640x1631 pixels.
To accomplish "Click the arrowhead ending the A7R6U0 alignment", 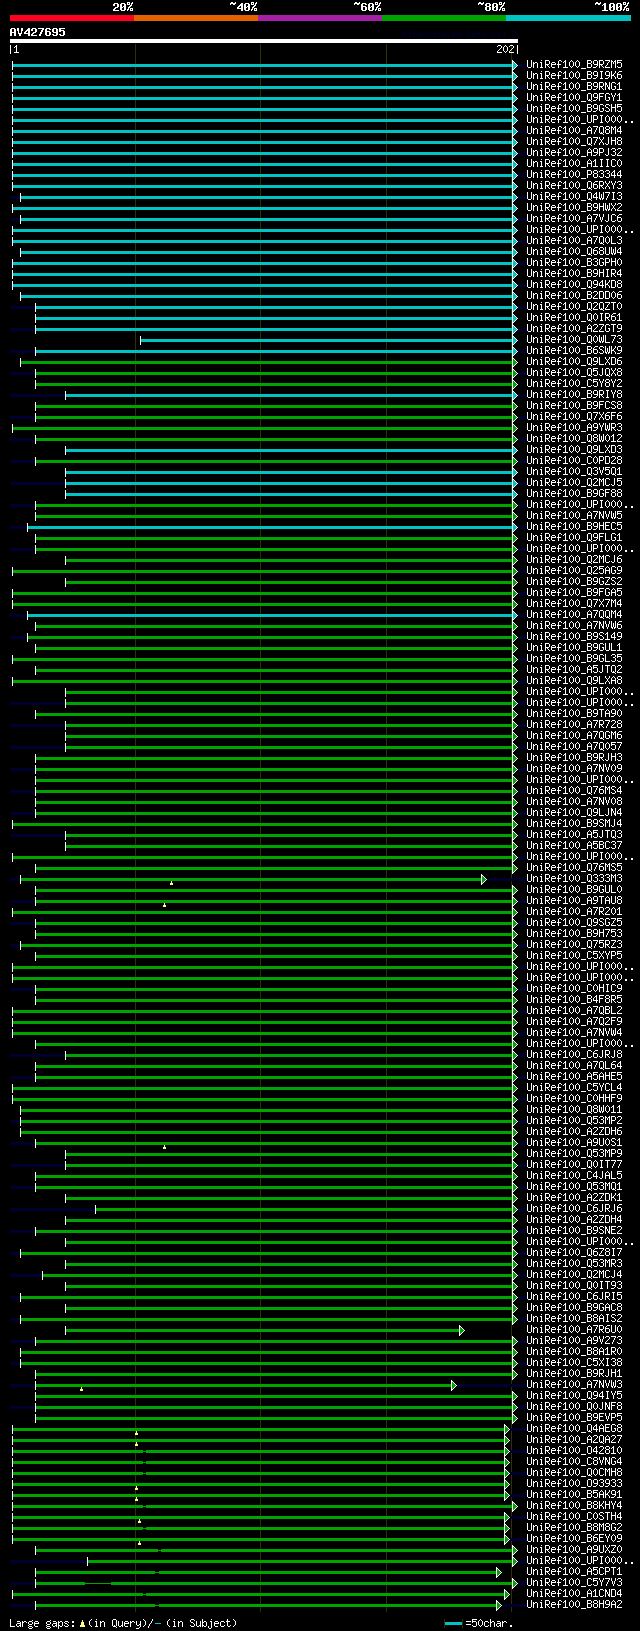I will 462,1330.
